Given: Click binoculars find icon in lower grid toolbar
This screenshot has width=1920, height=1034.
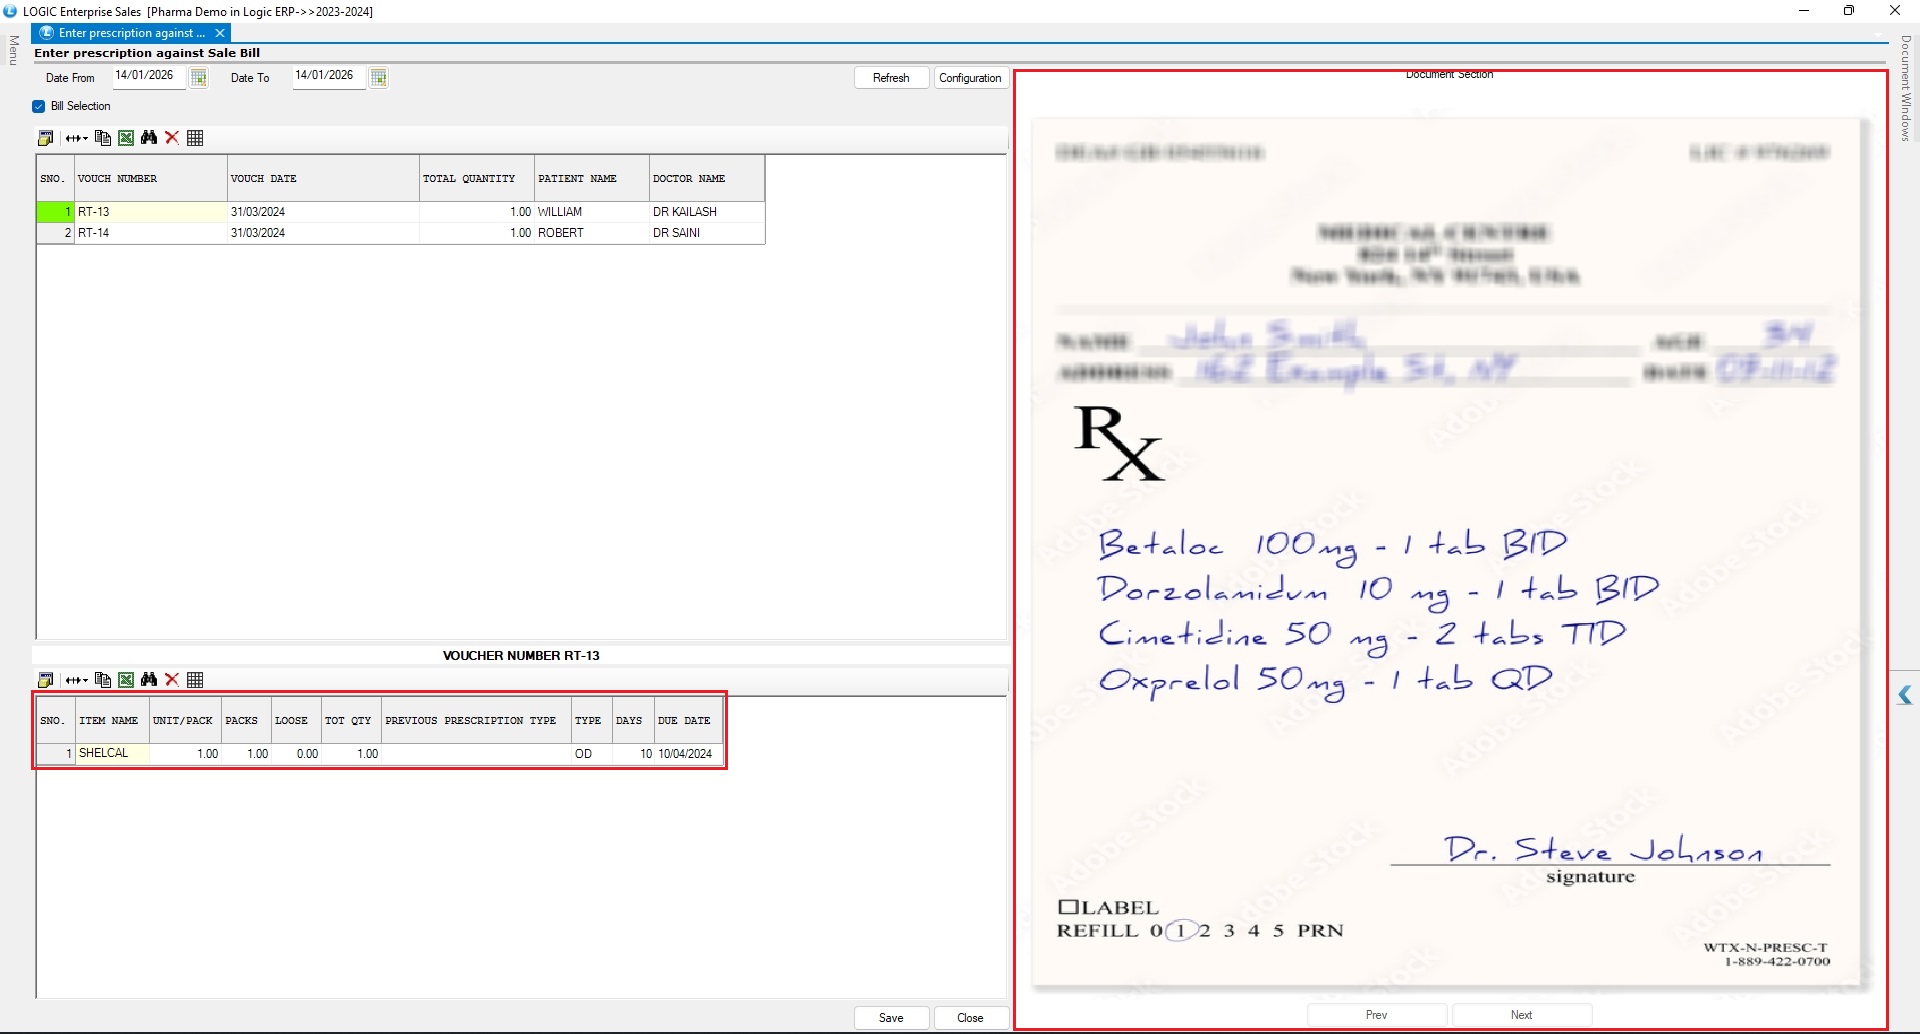Looking at the screenshot, I should click(149, 680).
